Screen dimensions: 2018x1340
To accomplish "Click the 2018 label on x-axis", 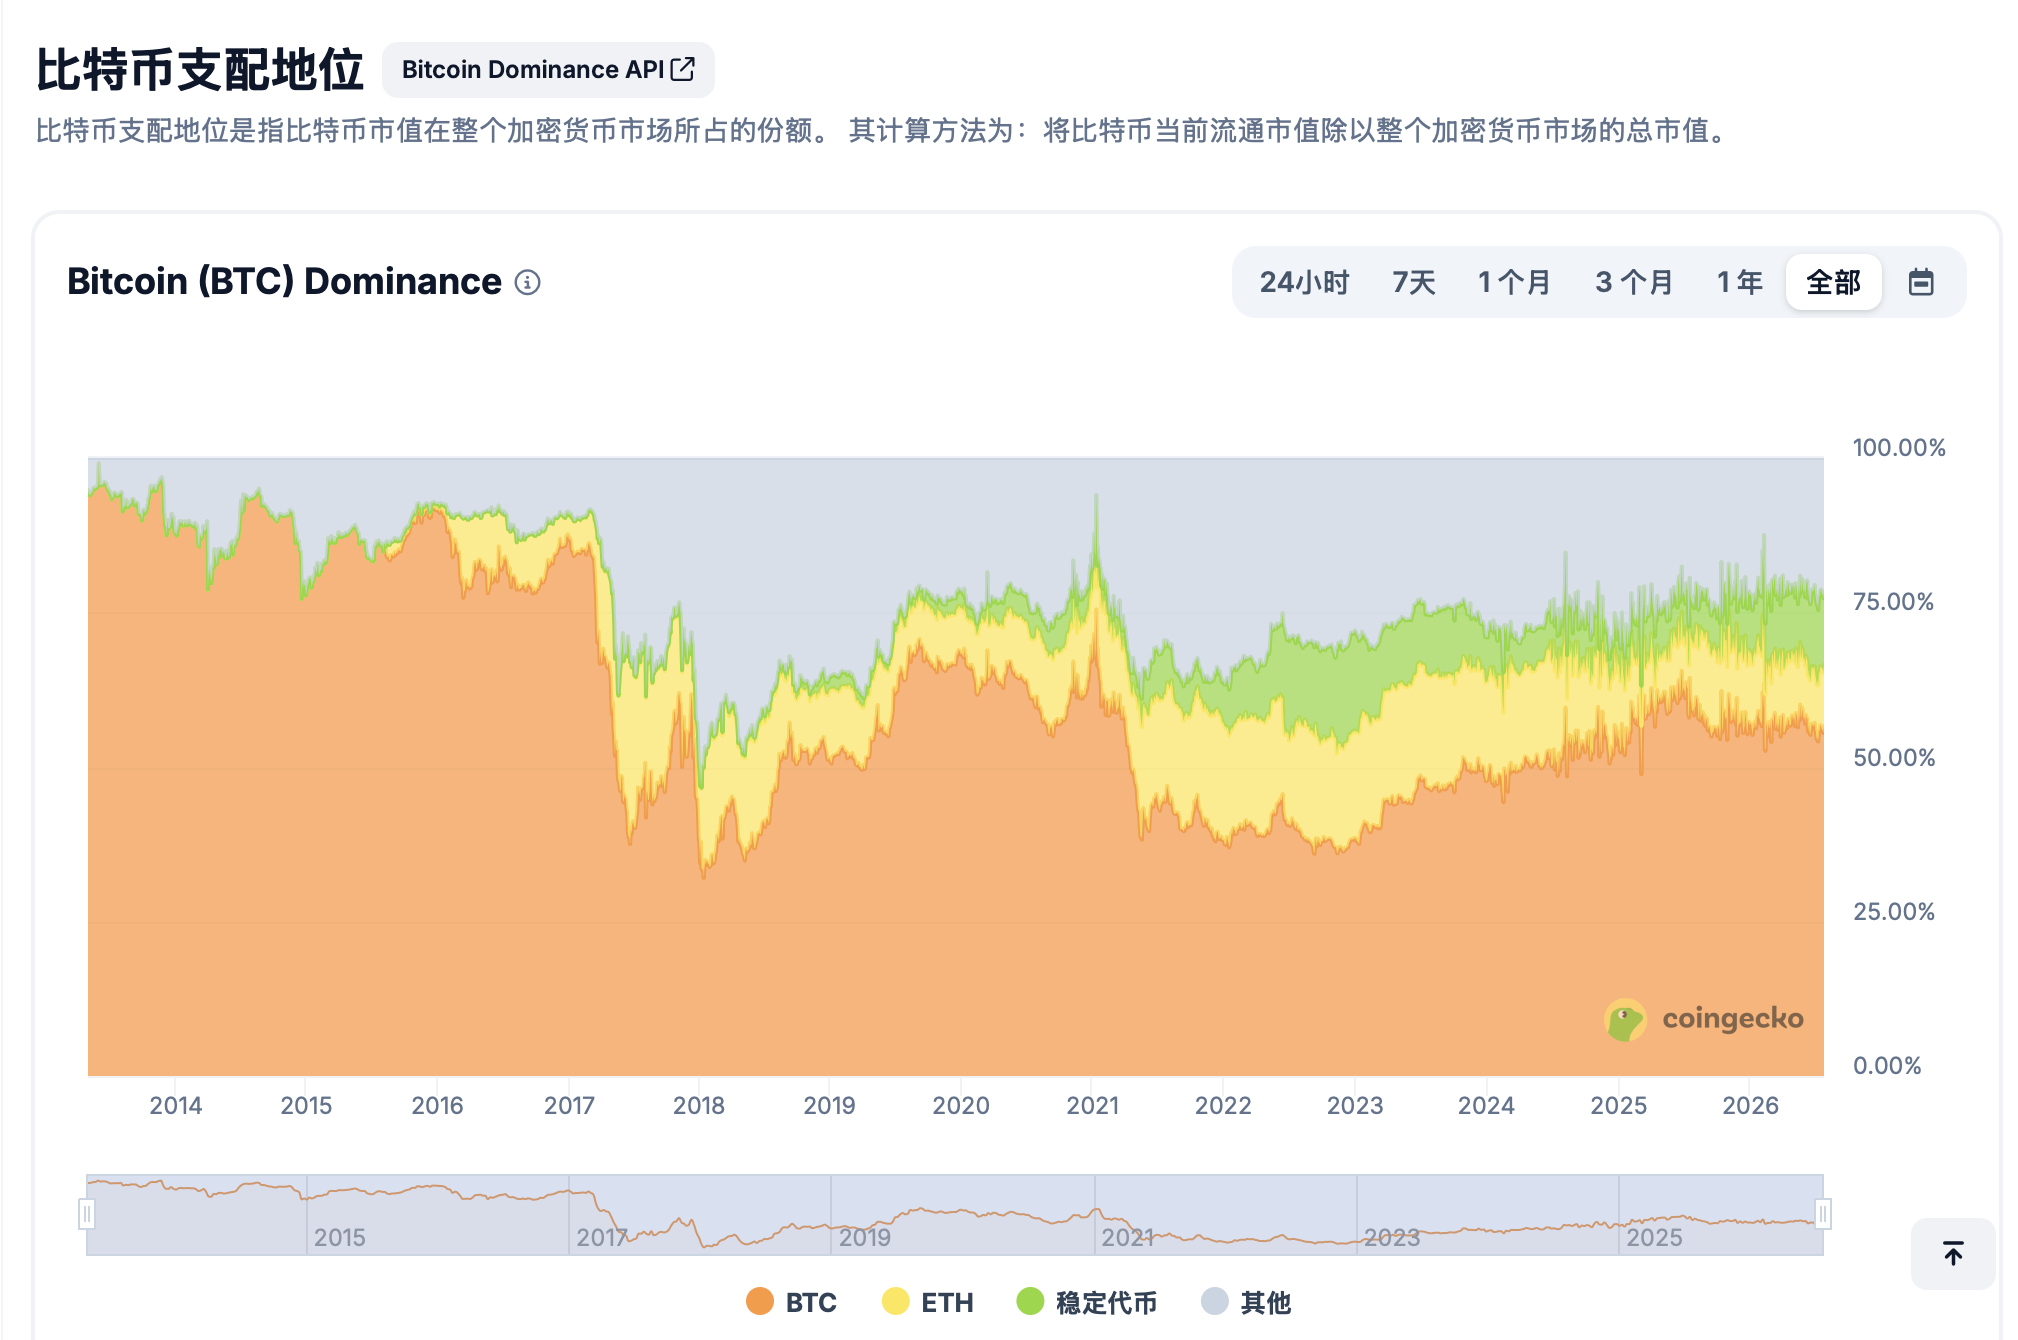I will pos(698,1105).
